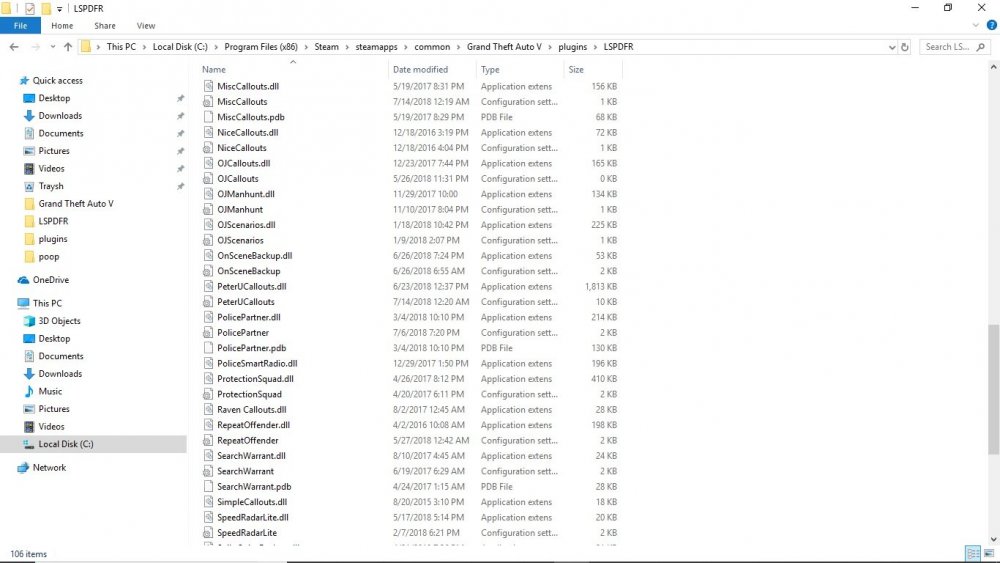The image size is (1000, 563).
Task: Select NiceCallouts configuration file icon
Action: click(208, 147)
